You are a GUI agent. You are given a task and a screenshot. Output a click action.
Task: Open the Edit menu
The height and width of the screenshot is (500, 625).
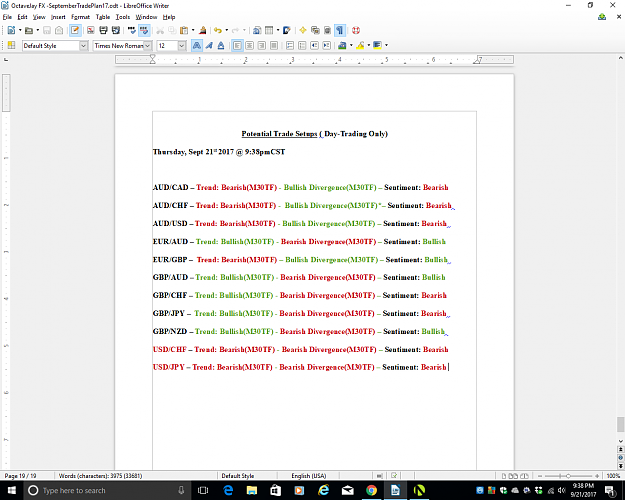tap(22, 17)
